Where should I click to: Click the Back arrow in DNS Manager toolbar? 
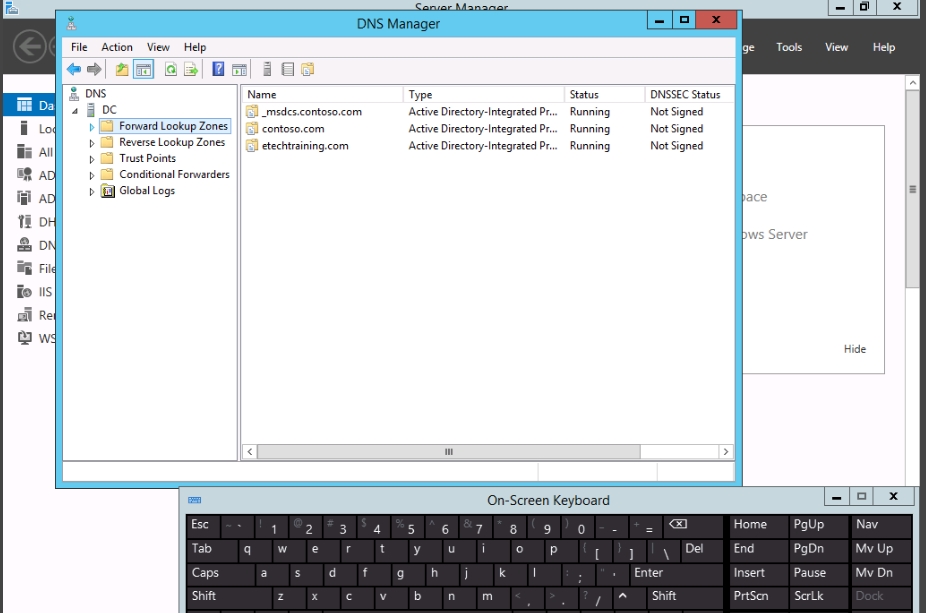click(74, 69)
